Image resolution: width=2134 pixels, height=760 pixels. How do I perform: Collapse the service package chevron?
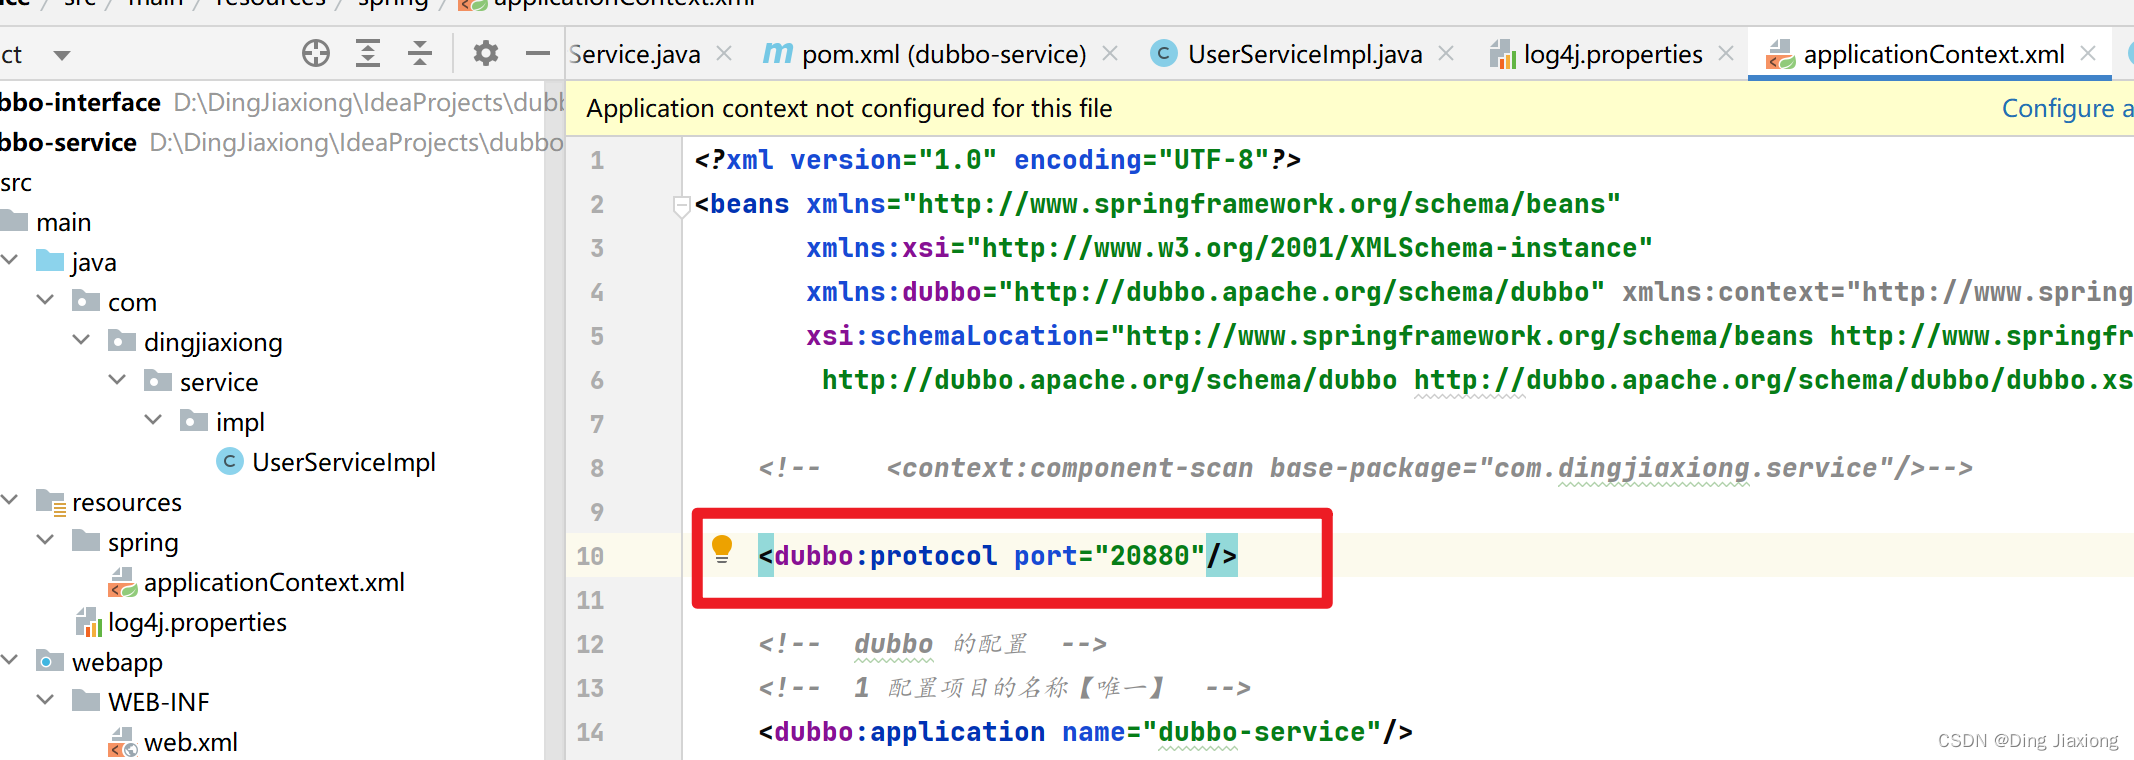coord(117,380)
